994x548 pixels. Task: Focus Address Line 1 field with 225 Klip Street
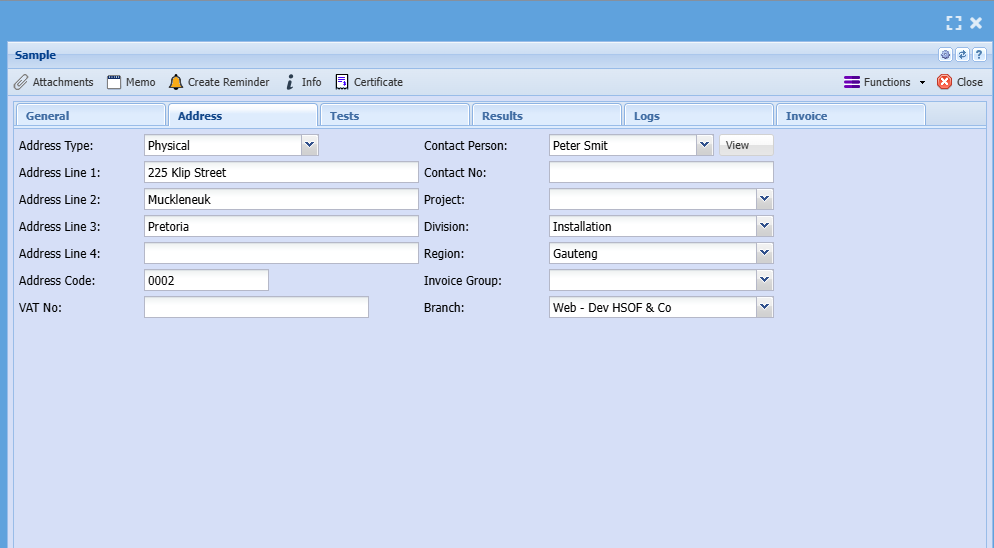tap(281, 173)
